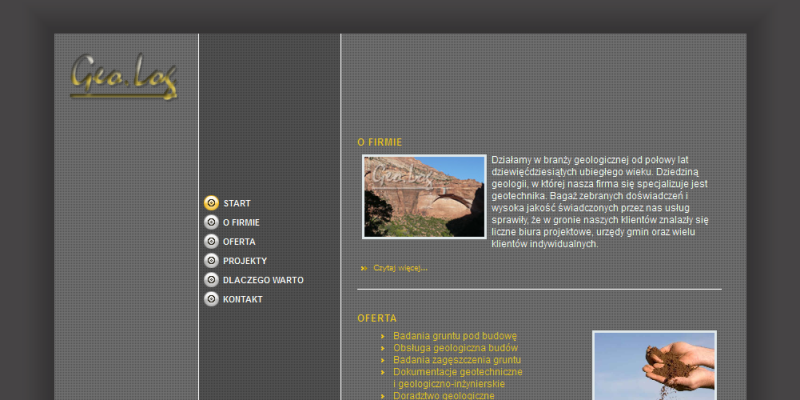Click the O FIRMIE section heading
Screen dimensions: 800x400
pyautogui.click(x=379, y=142)
